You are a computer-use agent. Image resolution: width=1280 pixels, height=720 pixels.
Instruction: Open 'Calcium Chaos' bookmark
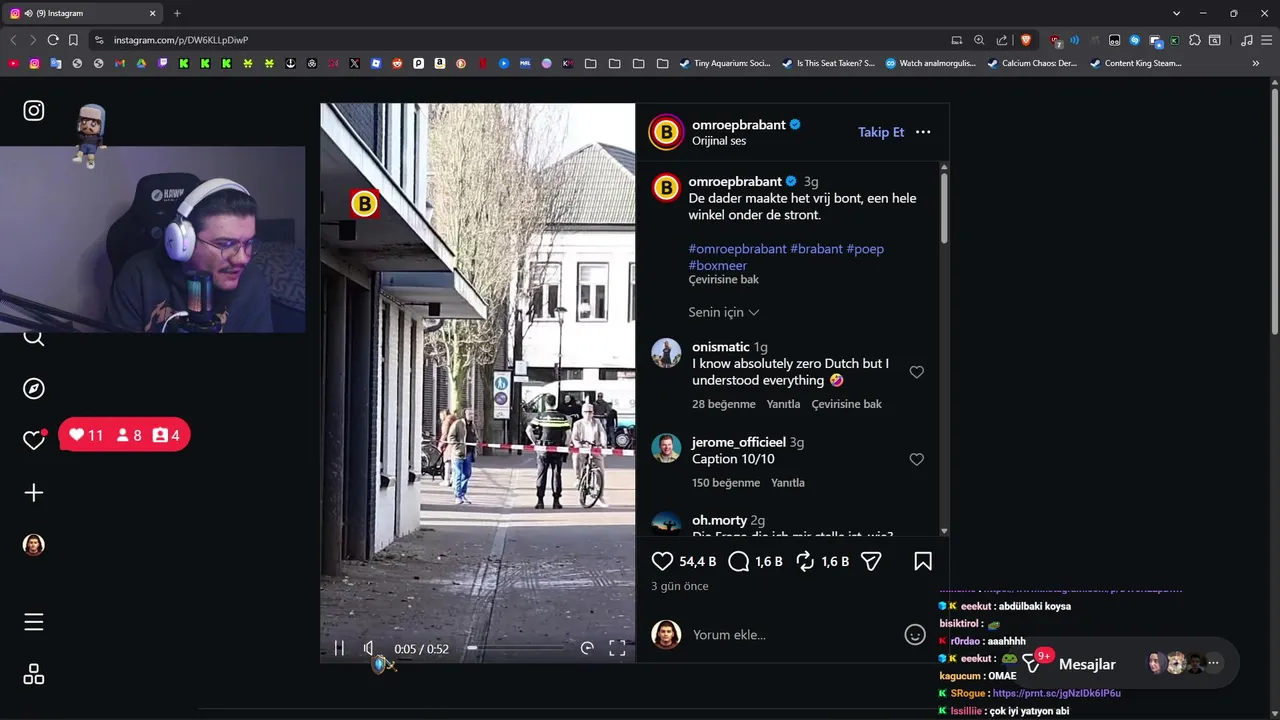click(x=1032, y=63)
